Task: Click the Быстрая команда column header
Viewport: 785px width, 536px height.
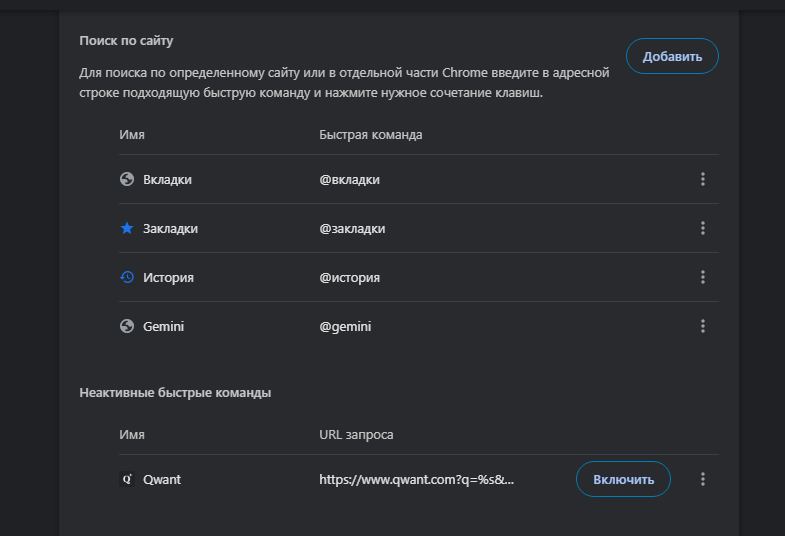Action: 371,135
